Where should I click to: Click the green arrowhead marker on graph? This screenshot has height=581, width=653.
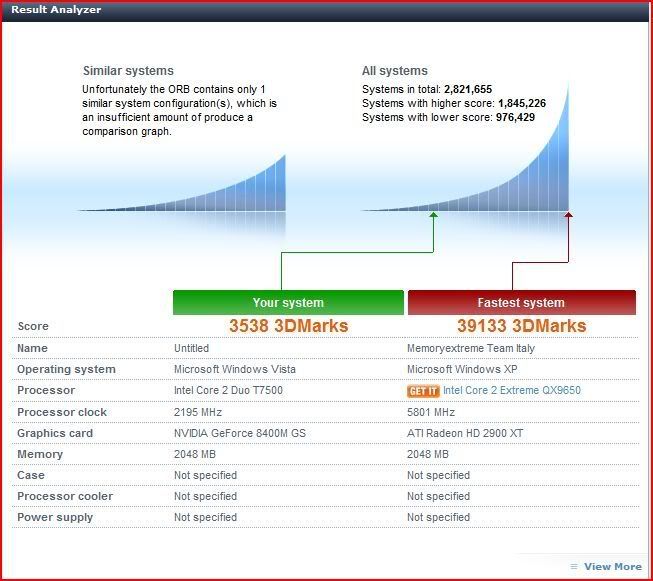pos(434,214)
